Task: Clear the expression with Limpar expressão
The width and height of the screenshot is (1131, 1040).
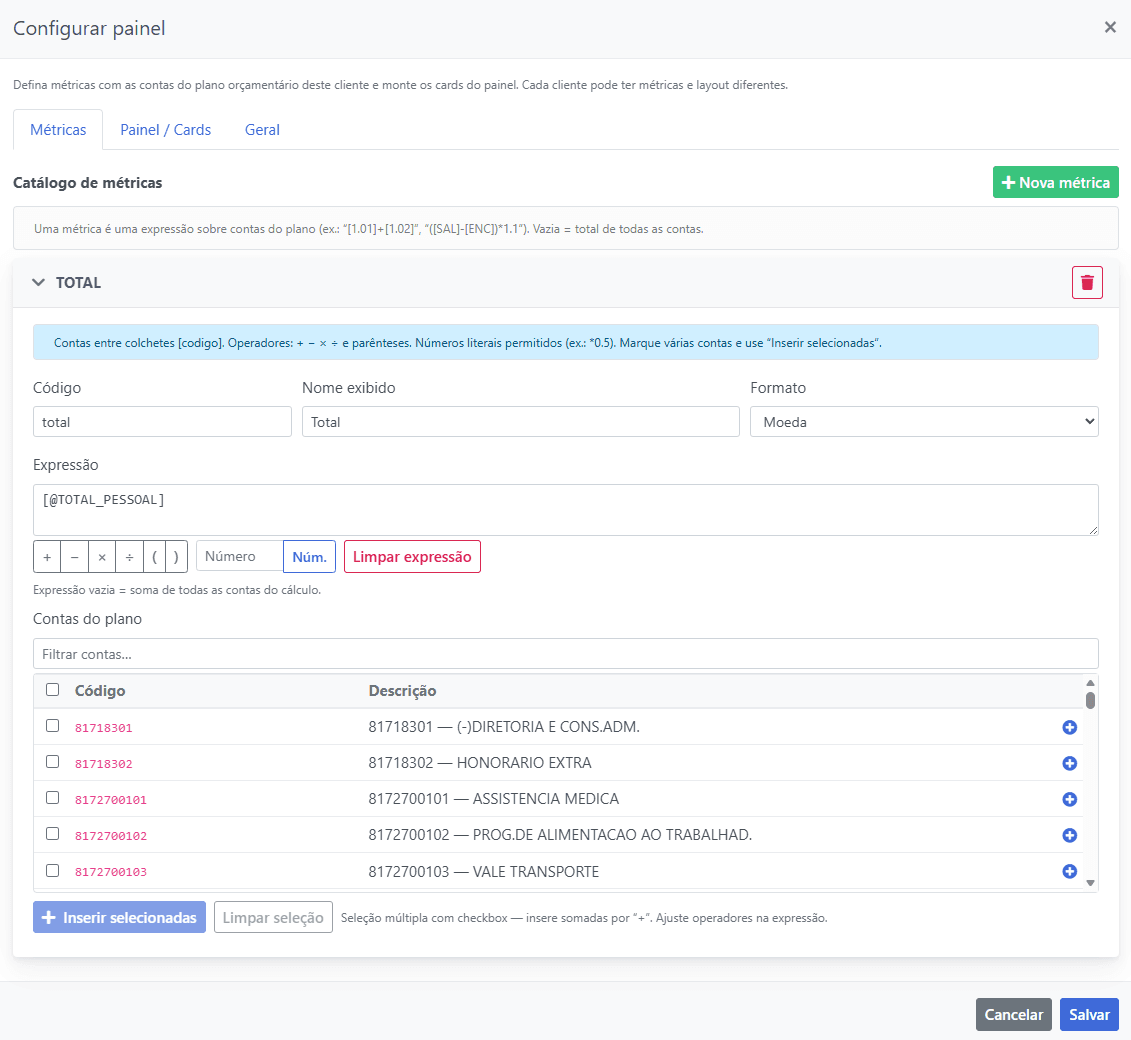Action: pyautogui.click(x=412, y=557)
